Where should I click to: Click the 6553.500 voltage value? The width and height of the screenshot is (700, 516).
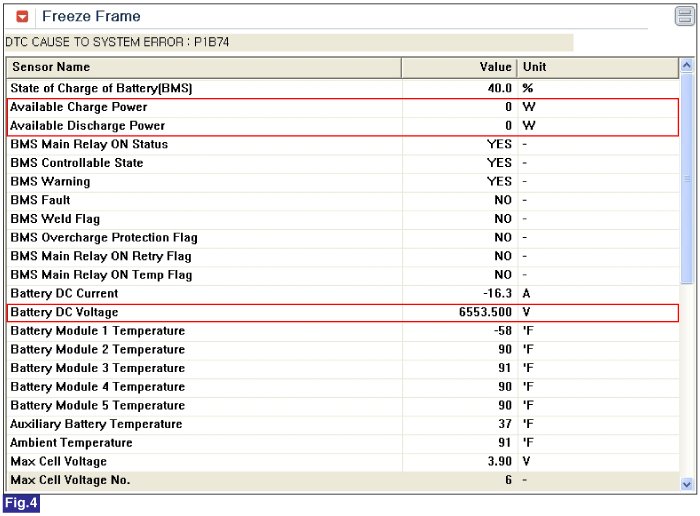coord(485,312)
